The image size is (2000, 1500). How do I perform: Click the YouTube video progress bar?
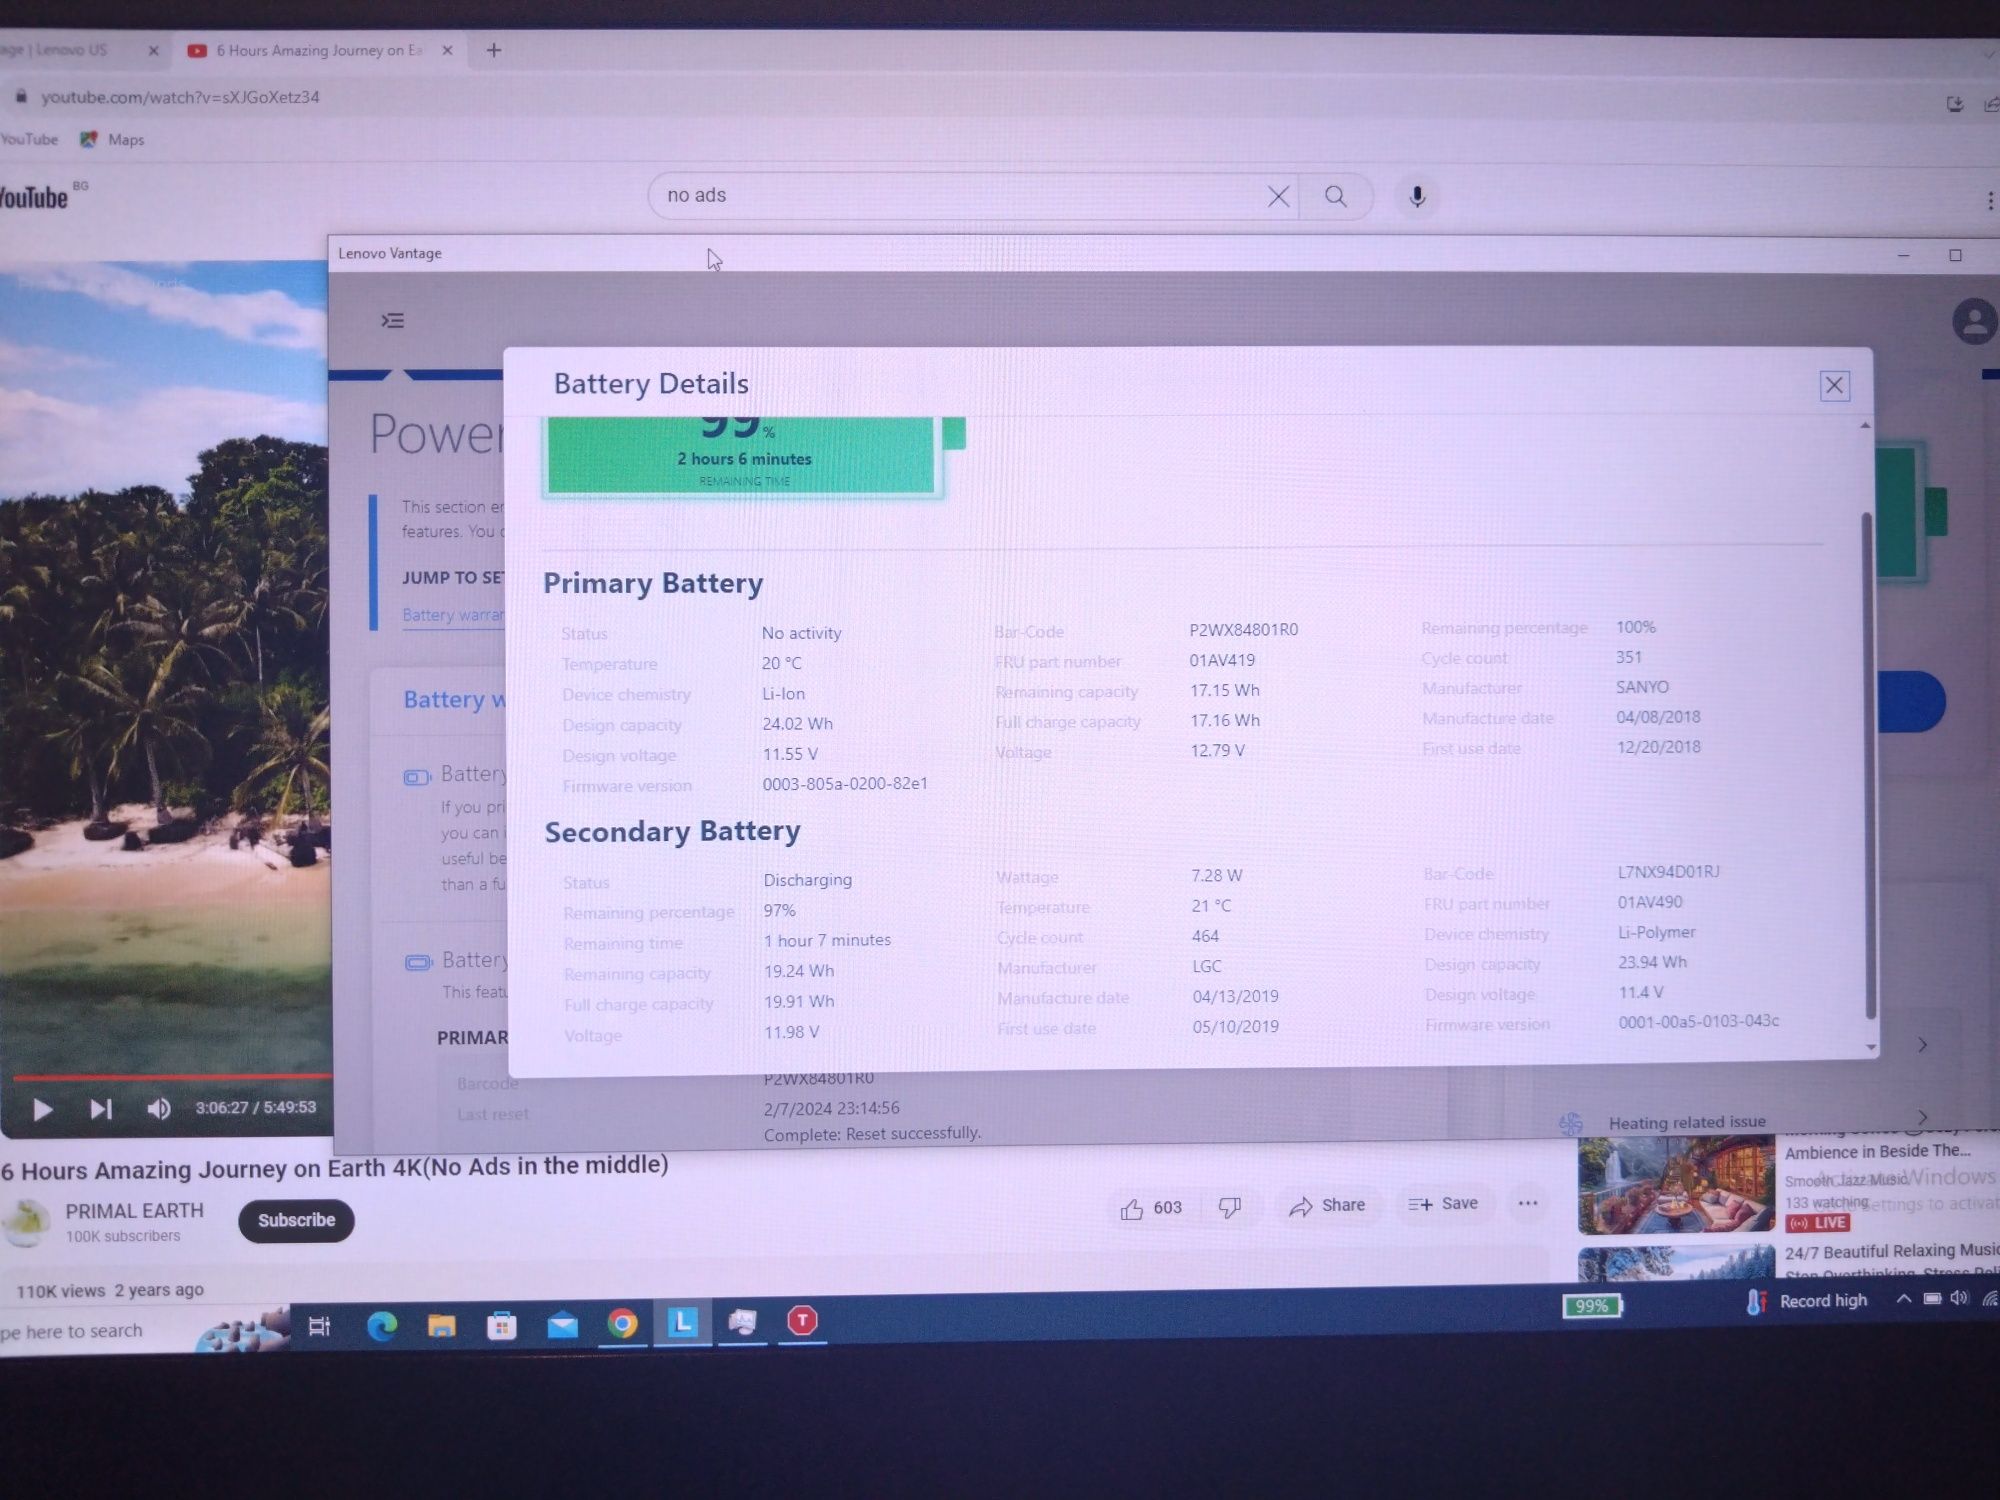[x=170, y=1077]
